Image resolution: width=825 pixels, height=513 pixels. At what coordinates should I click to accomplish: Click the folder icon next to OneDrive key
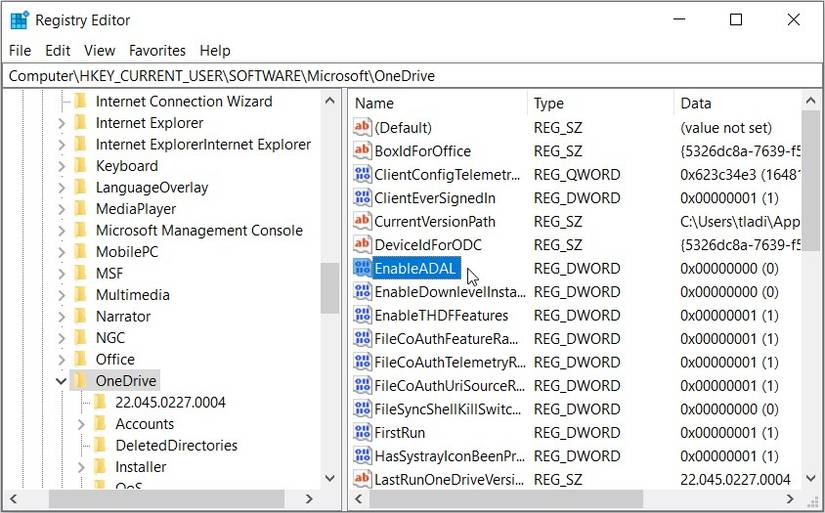click(81, 380)
